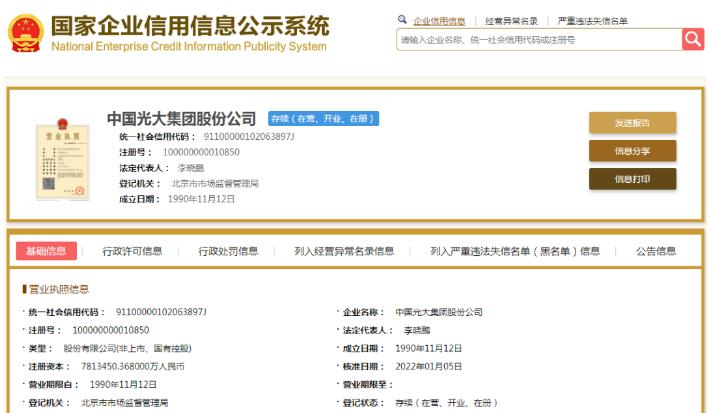Open the business license thumbnail image
This screenshot has height=413, width=712.
(62, 158)
